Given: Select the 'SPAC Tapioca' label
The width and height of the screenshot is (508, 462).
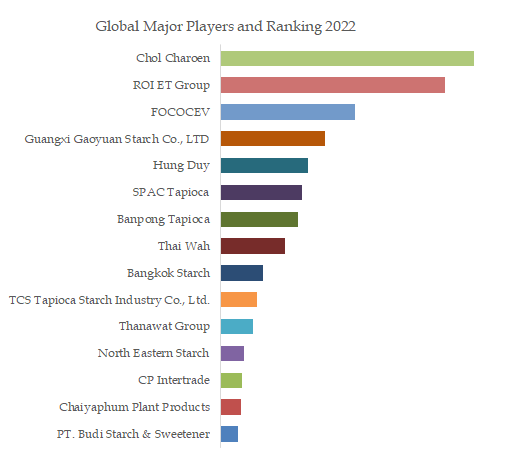Looking at the screenshot, I should [x=171, y=192].
